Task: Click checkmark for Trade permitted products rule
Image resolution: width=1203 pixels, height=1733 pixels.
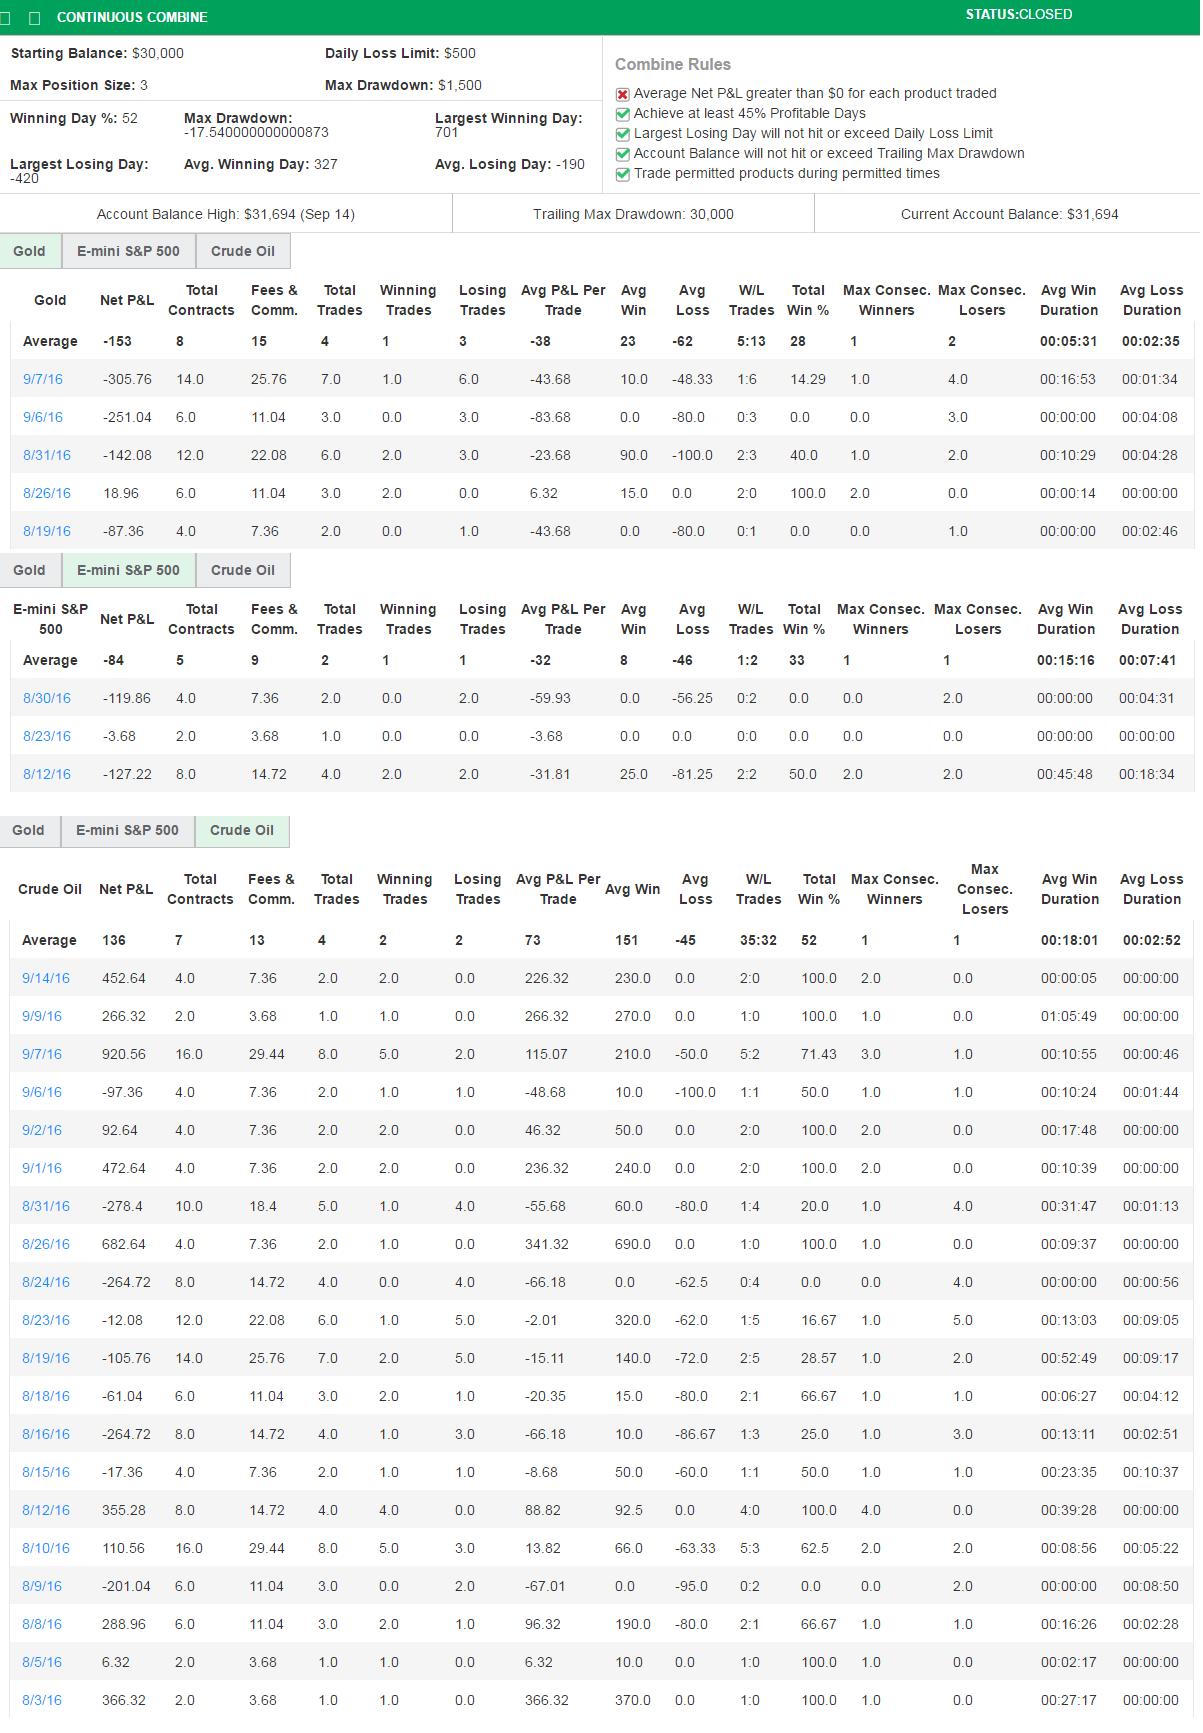Action: pyautogui.click(x=623, y=174)
